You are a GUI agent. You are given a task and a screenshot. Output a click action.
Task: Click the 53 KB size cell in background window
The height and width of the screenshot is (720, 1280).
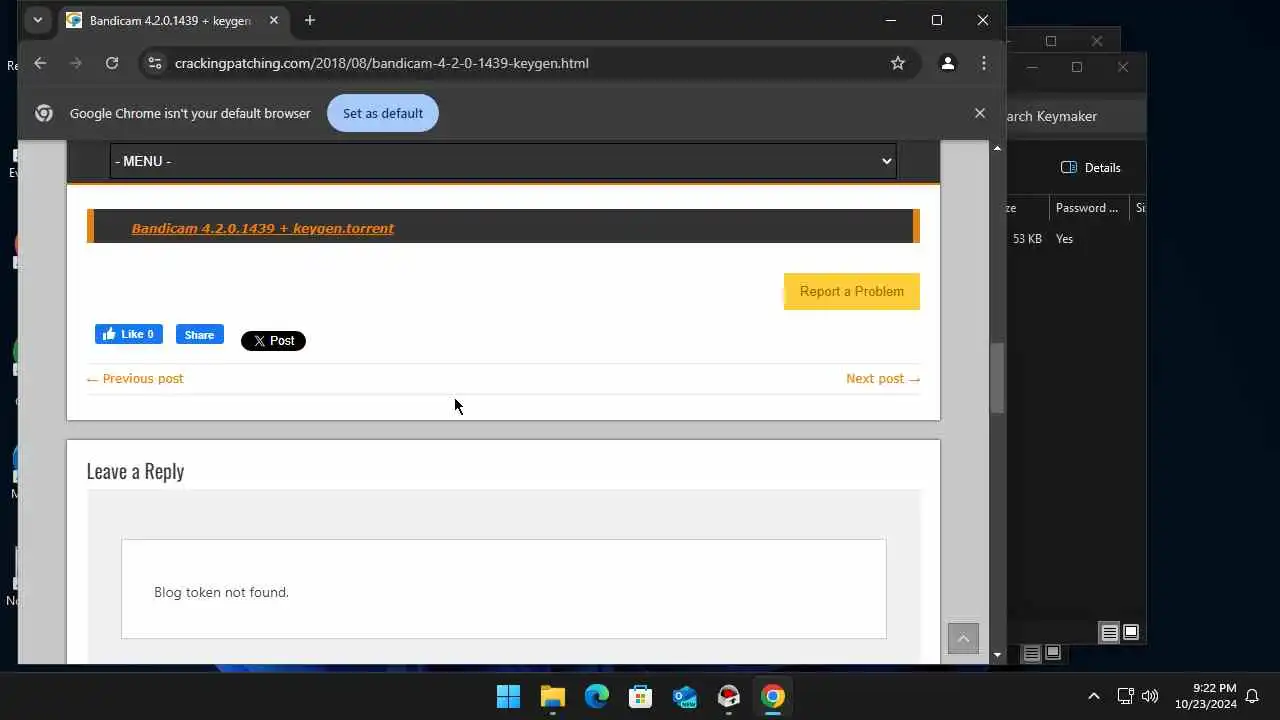coord(1027,239)
